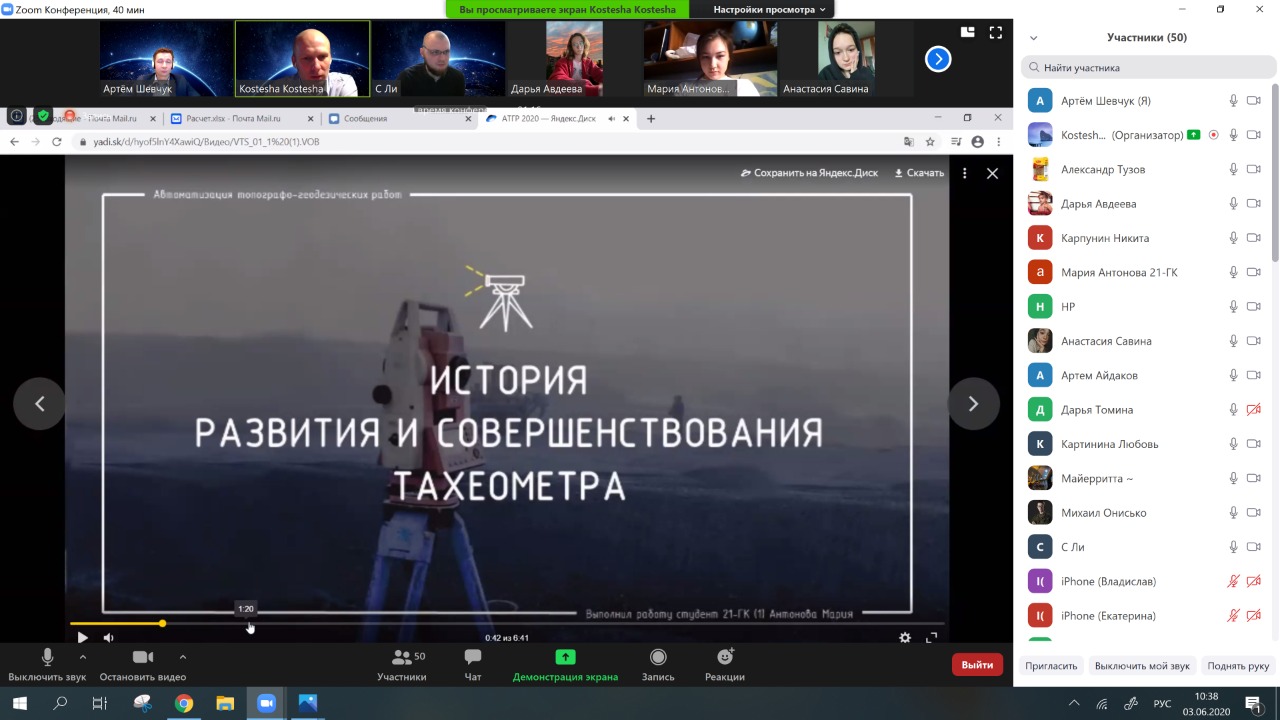1280x720 pixels.
Task: Show hidden tray icons chevron
Action: point(1075,703)
